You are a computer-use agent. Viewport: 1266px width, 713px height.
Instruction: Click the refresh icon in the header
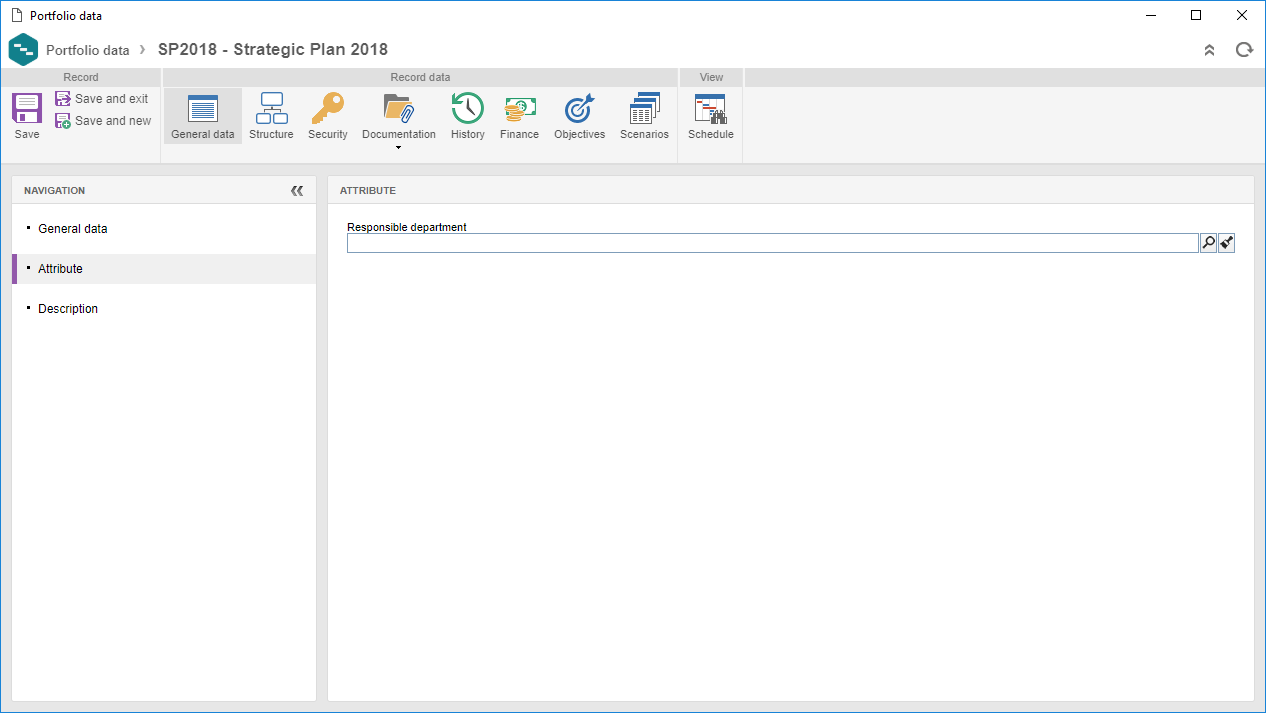(x=1244, y=50)
